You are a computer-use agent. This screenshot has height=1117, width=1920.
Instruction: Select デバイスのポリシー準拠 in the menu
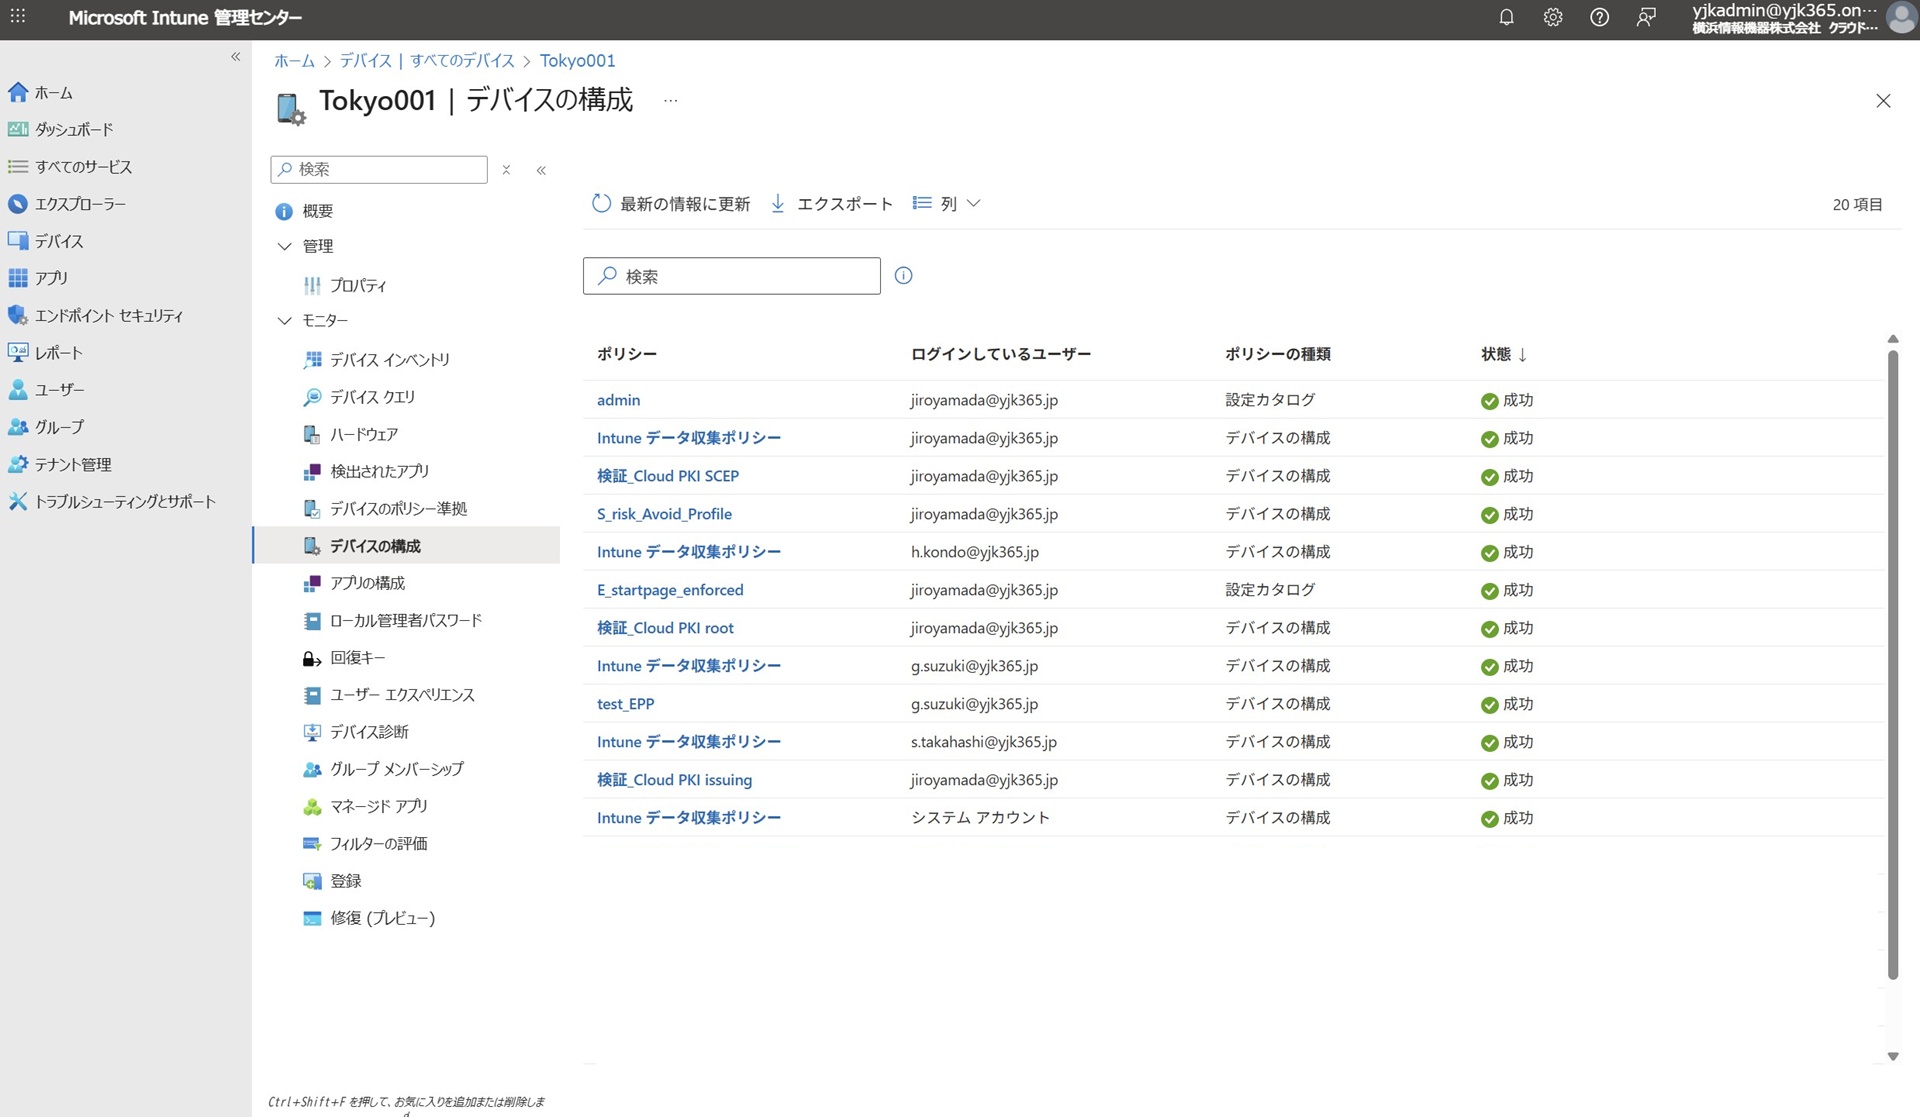tap(398, 509)
